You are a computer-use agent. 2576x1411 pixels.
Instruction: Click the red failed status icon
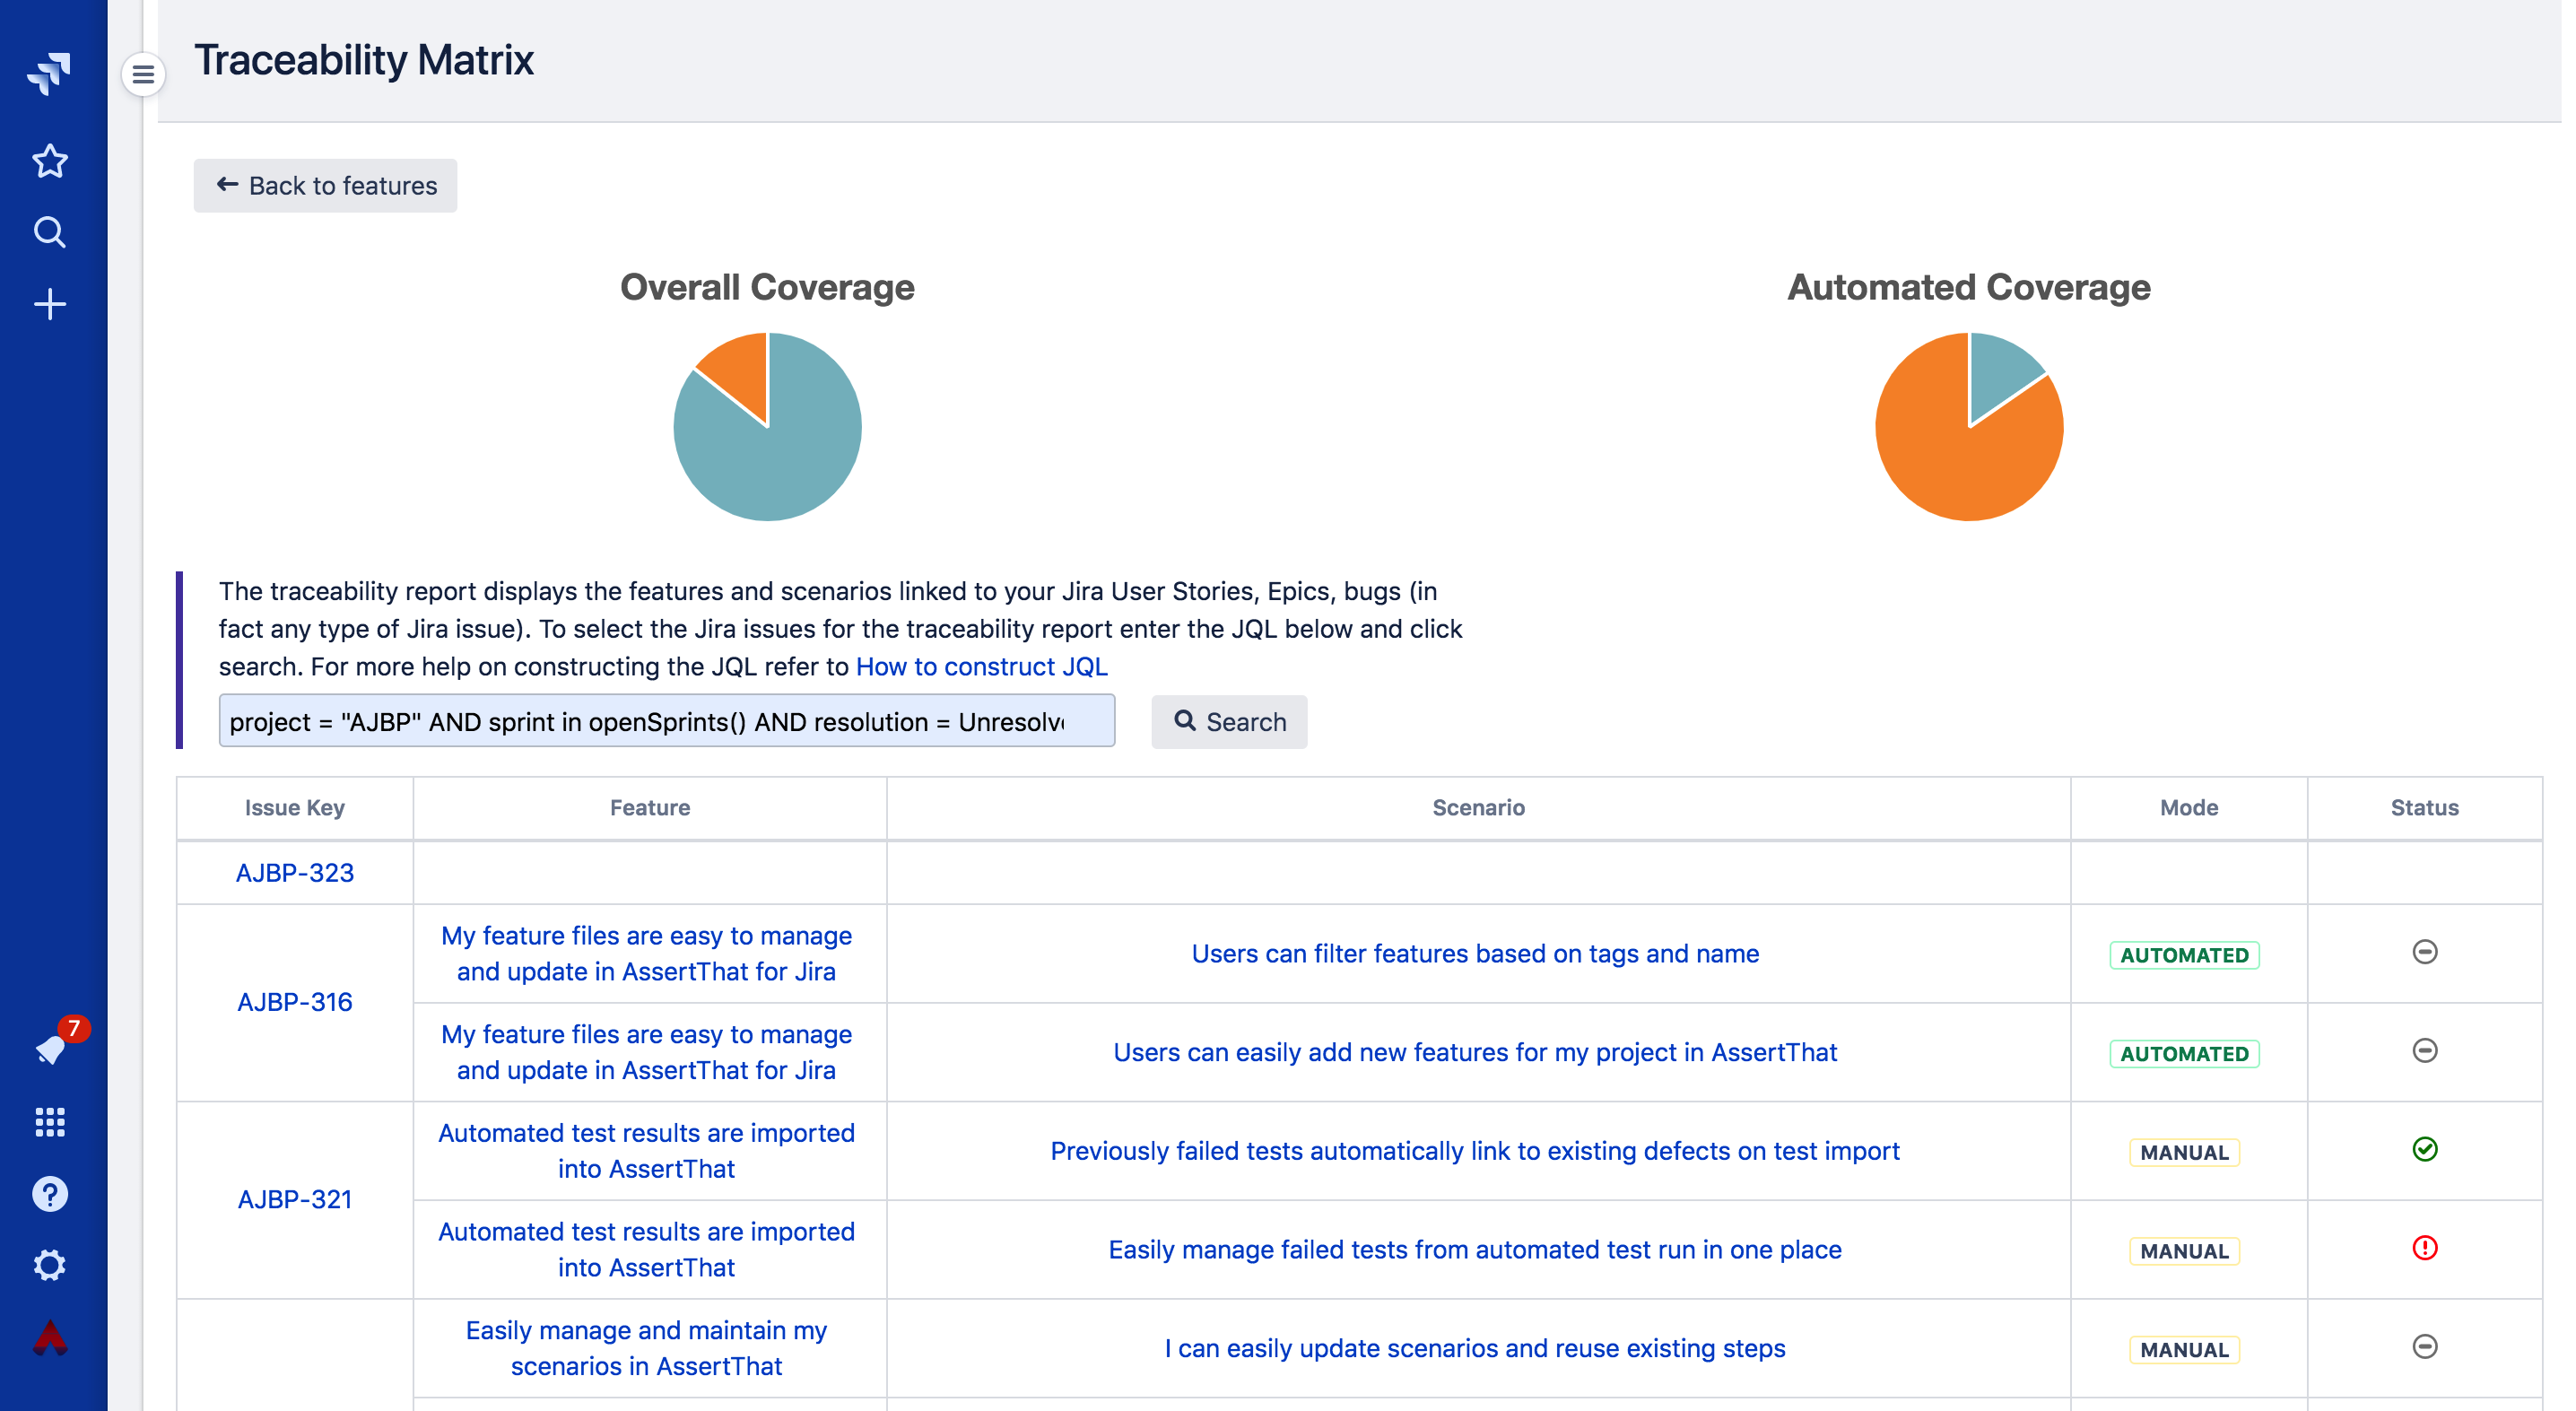pyautogui.click(x=2424, y=1248)
